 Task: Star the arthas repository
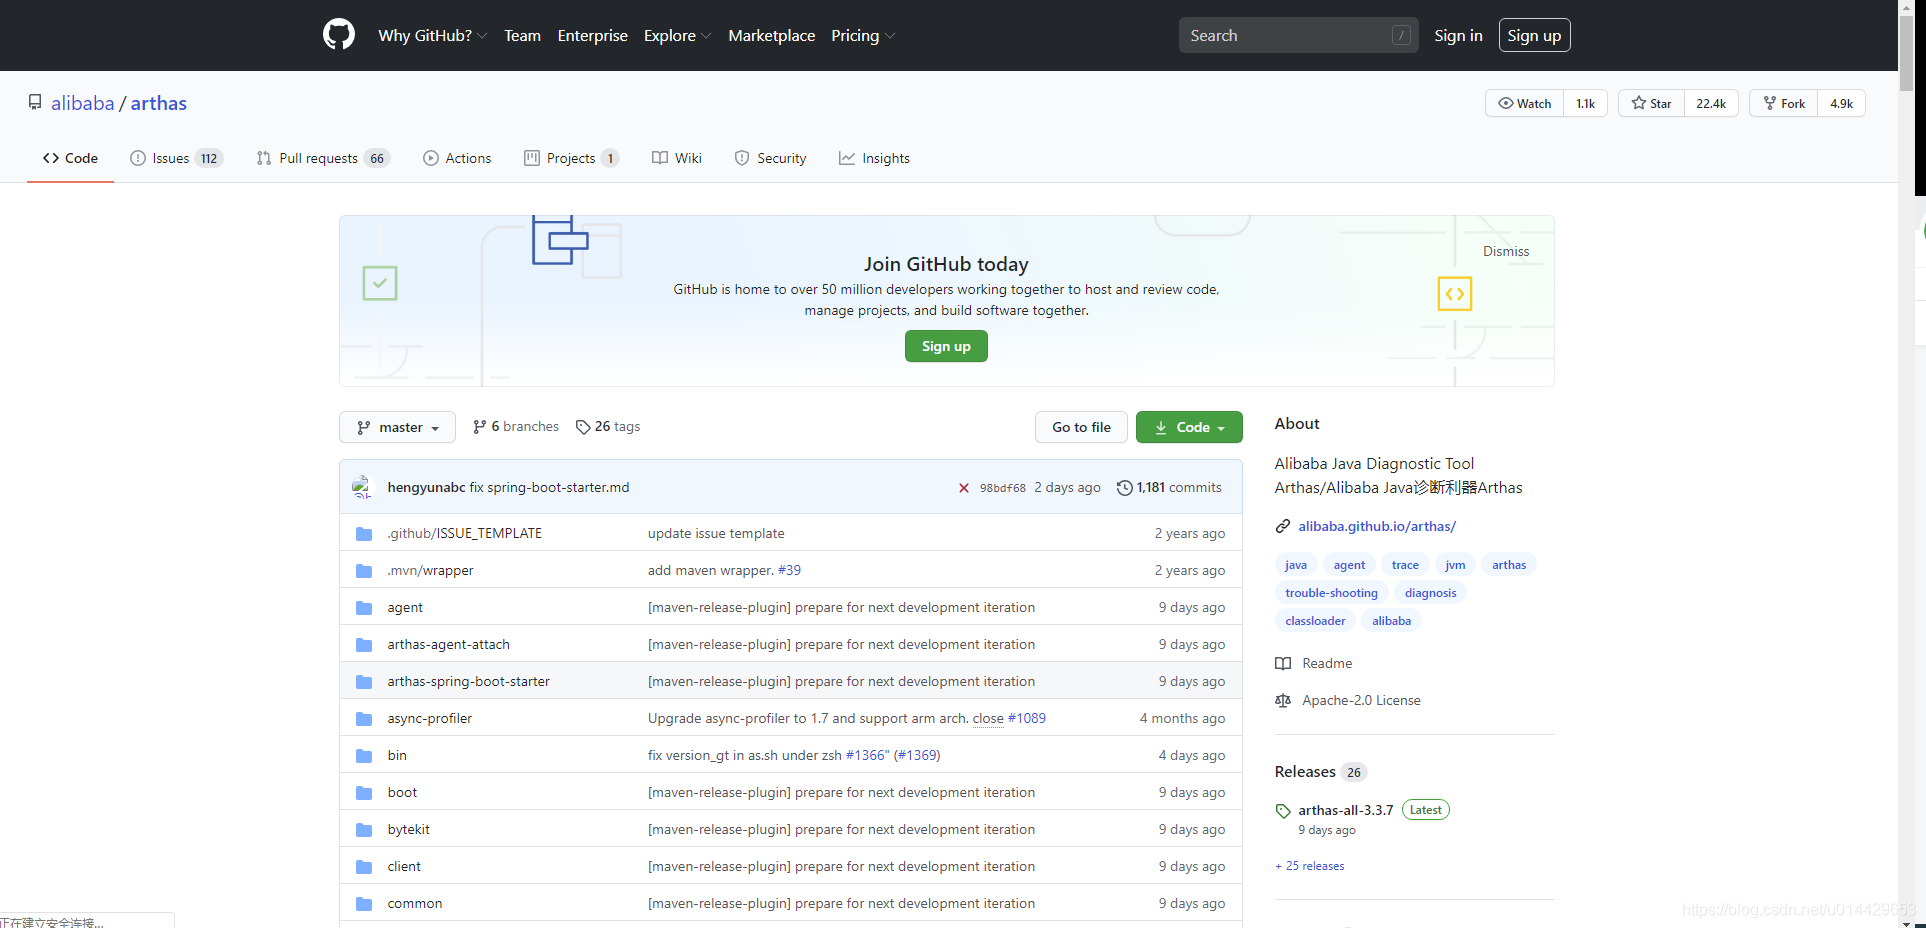tap(1651, 103)
